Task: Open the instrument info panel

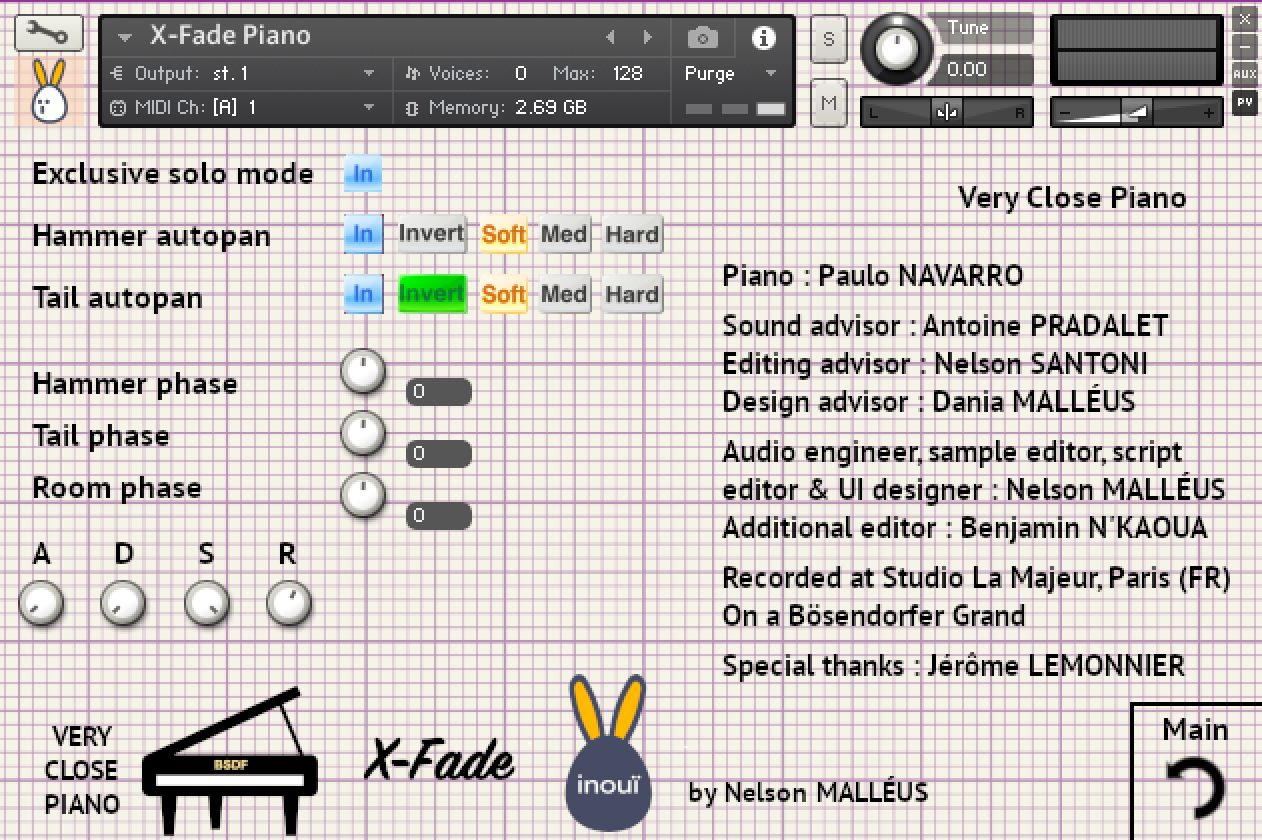Action: tap(764, 37)
